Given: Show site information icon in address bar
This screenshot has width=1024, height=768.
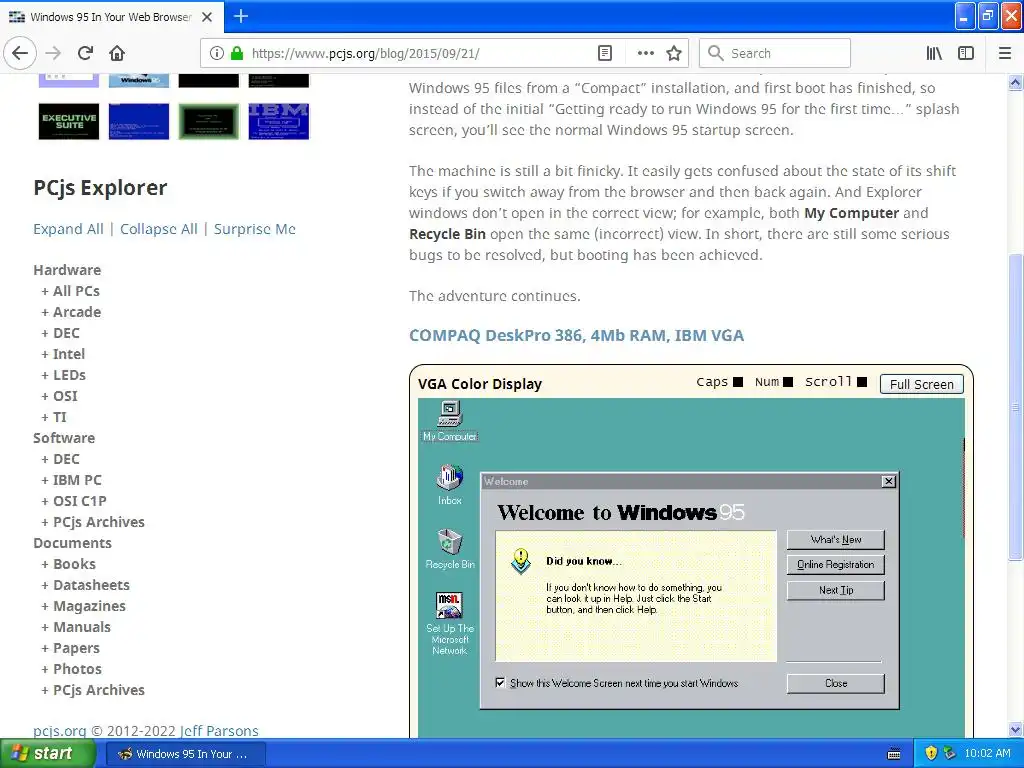Looking at the screenshot, I should click(217, 53).
